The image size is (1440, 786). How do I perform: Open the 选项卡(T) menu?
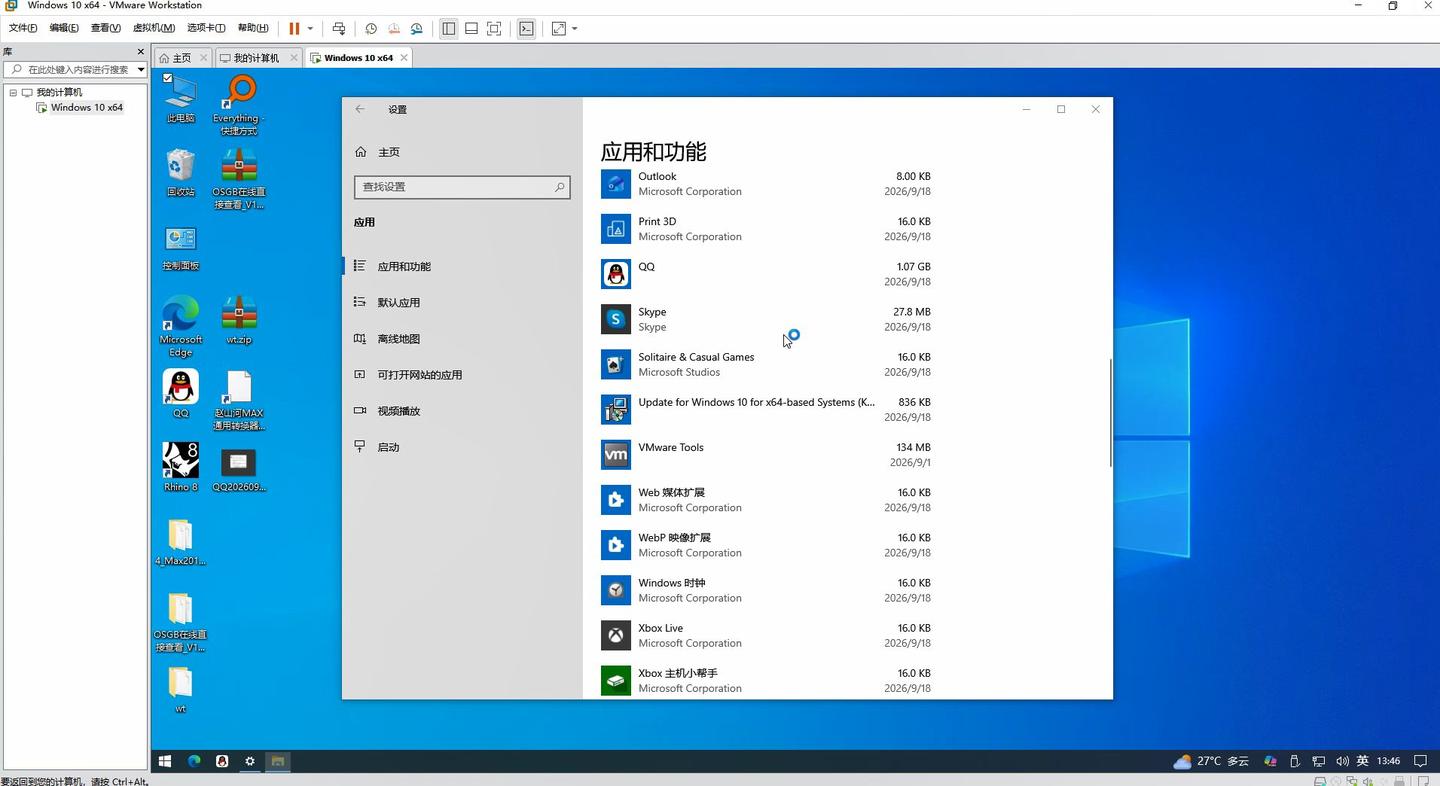click(206, 28)
